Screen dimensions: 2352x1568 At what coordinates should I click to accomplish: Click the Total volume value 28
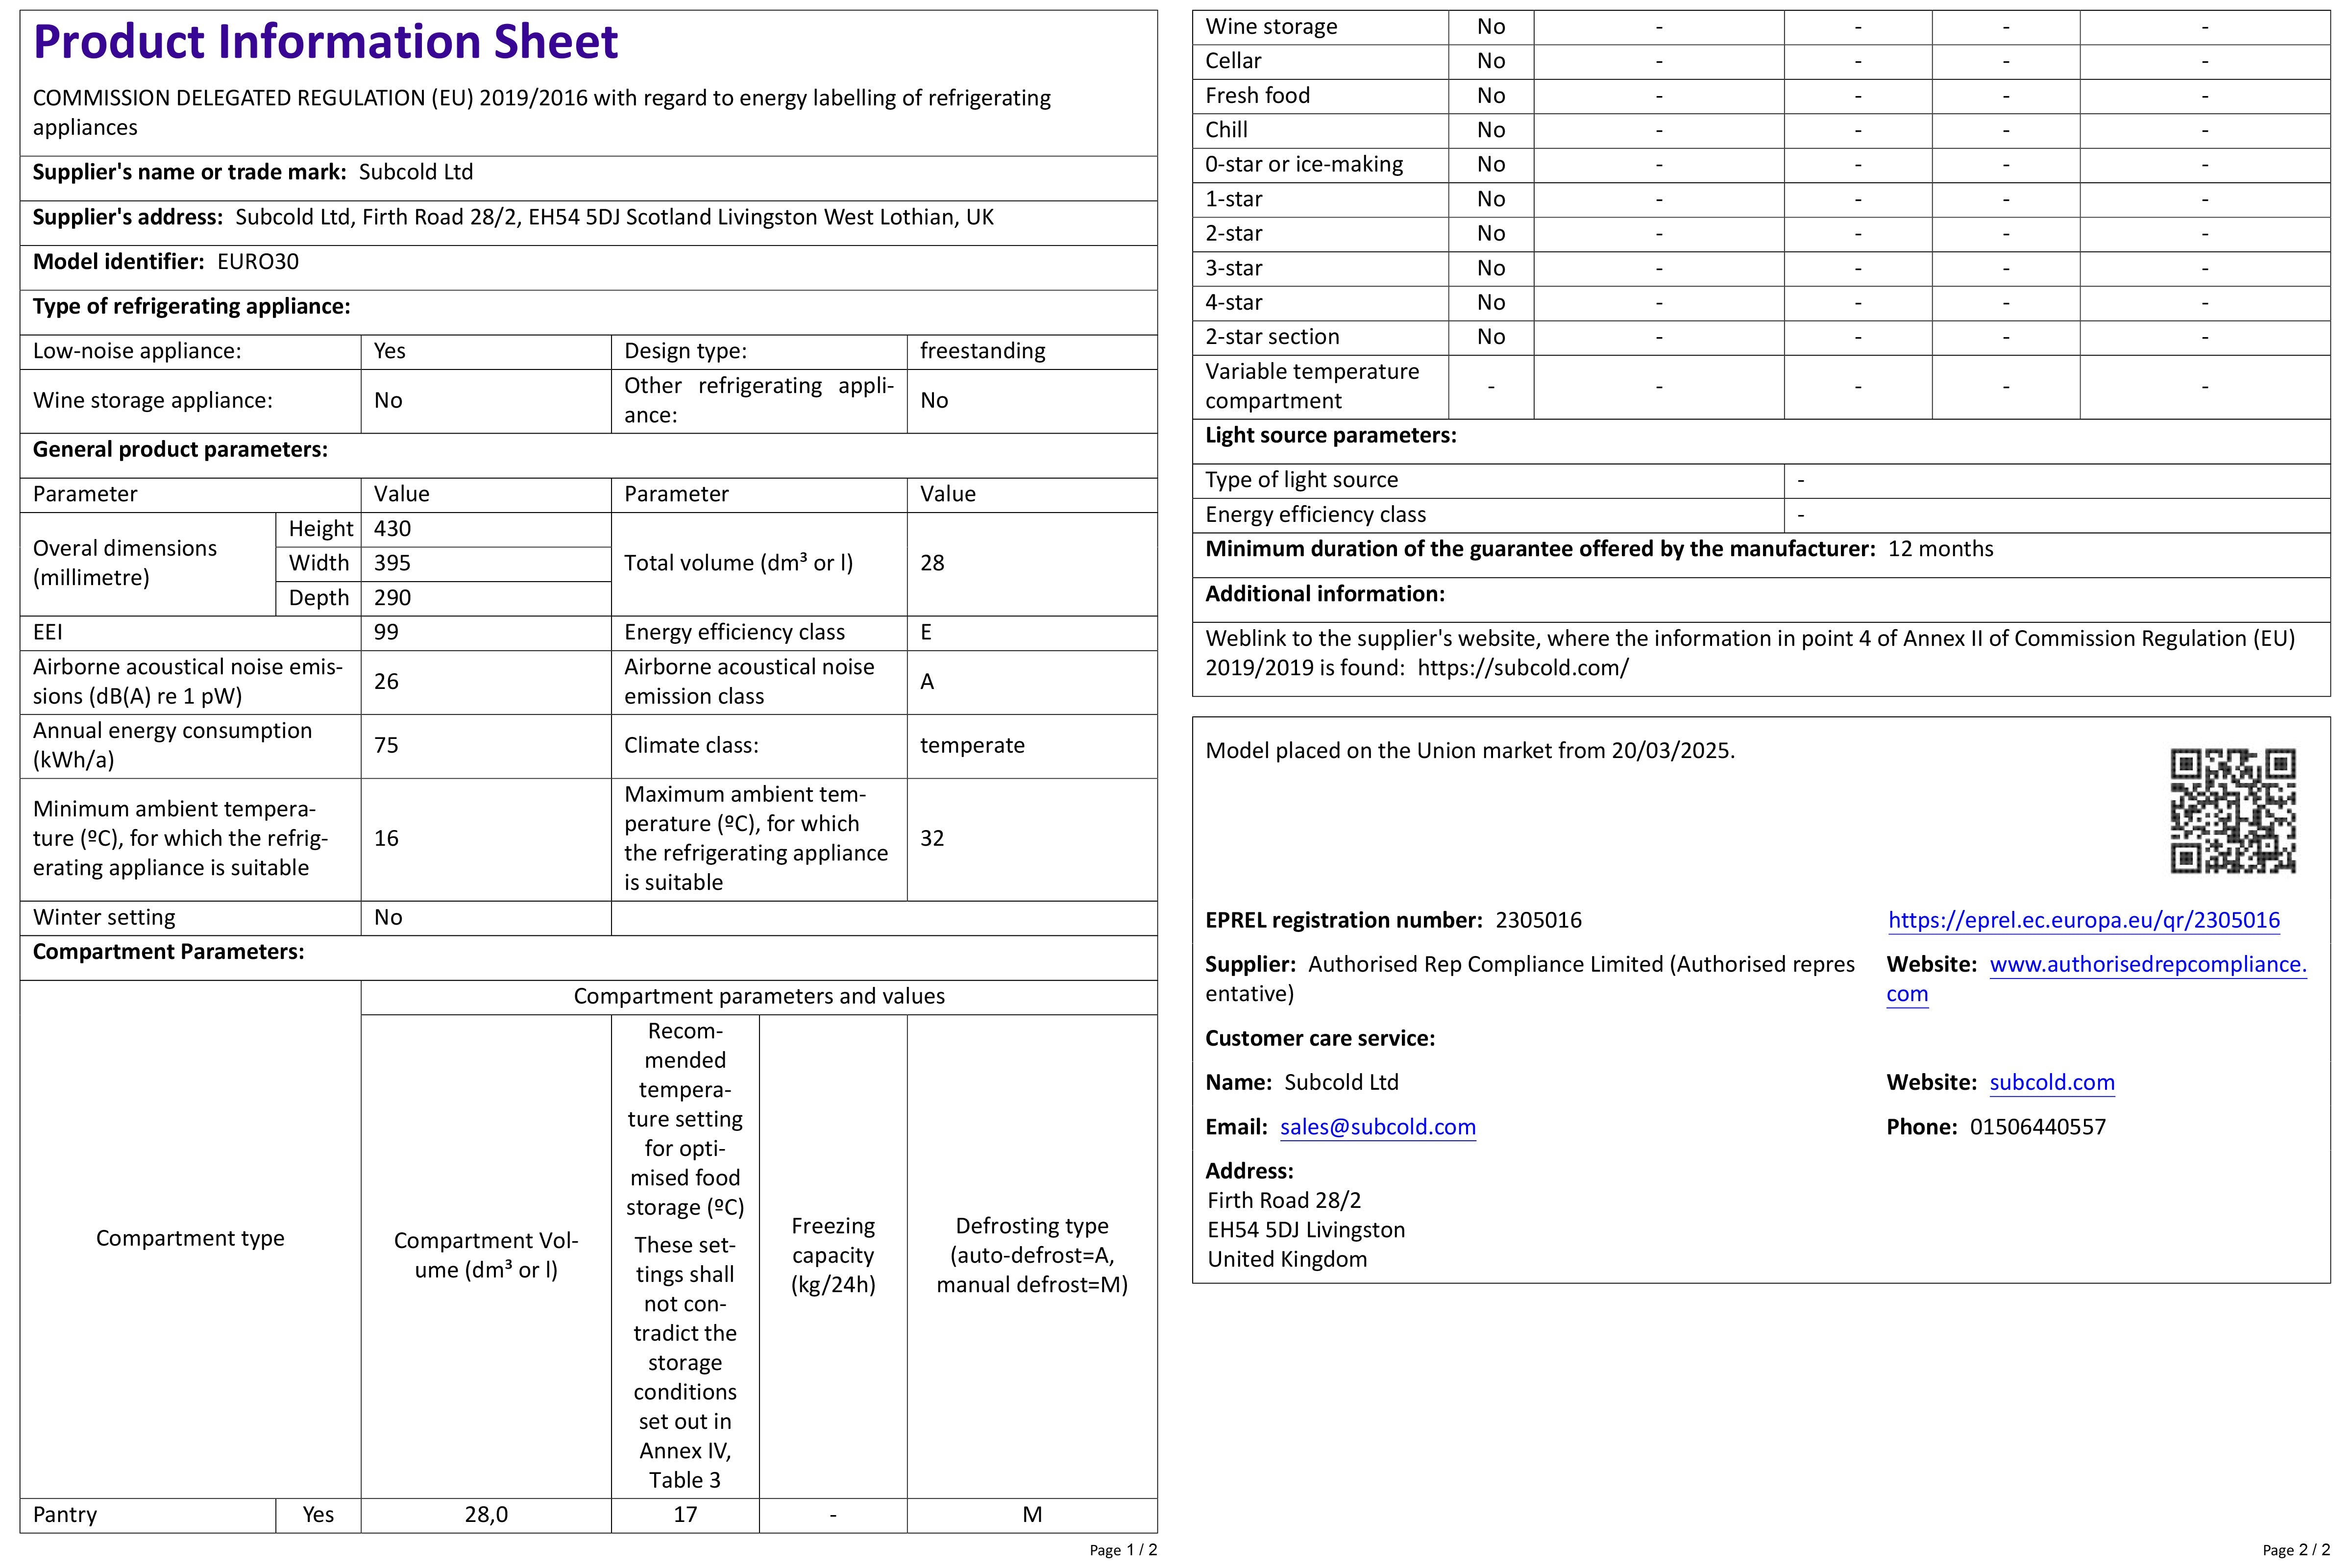(932, 563)
